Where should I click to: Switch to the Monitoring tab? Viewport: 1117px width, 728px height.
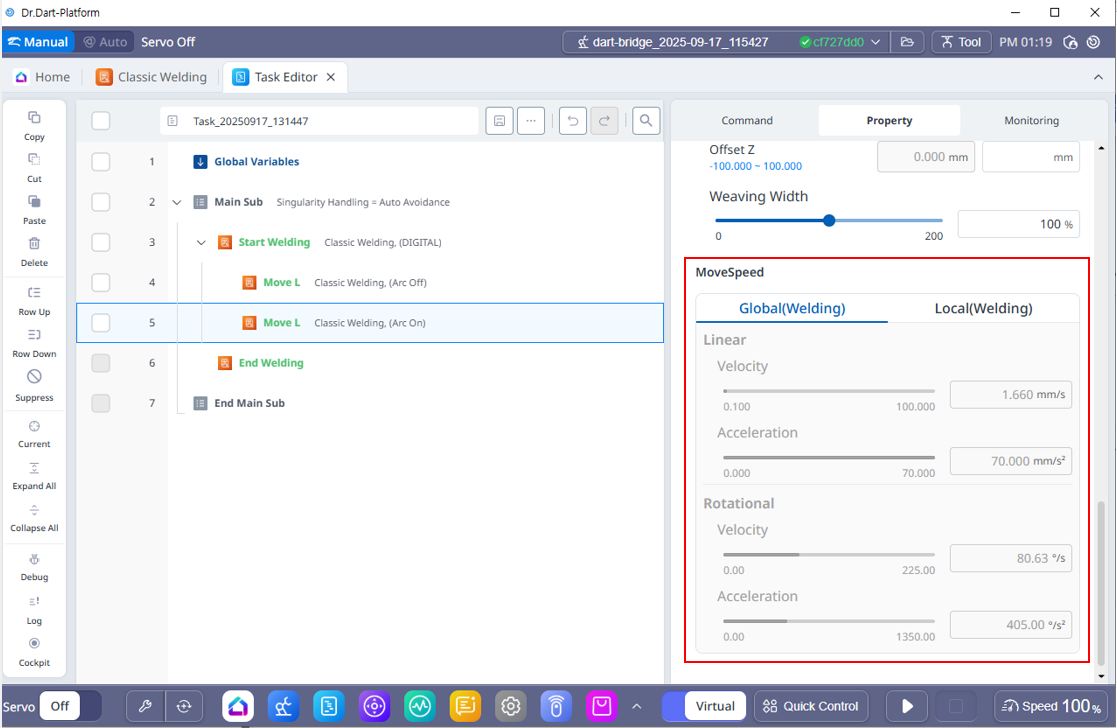1031,121
